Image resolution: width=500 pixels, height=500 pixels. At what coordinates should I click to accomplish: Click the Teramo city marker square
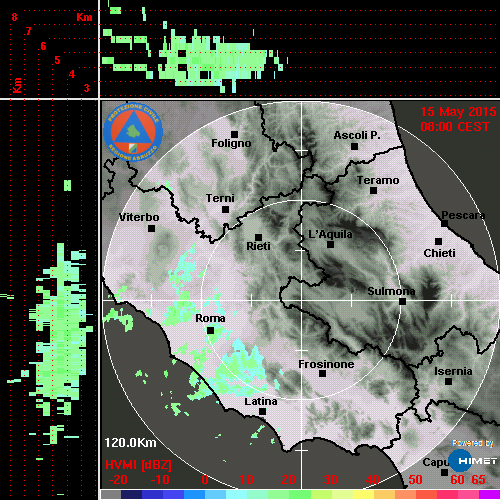373,190
